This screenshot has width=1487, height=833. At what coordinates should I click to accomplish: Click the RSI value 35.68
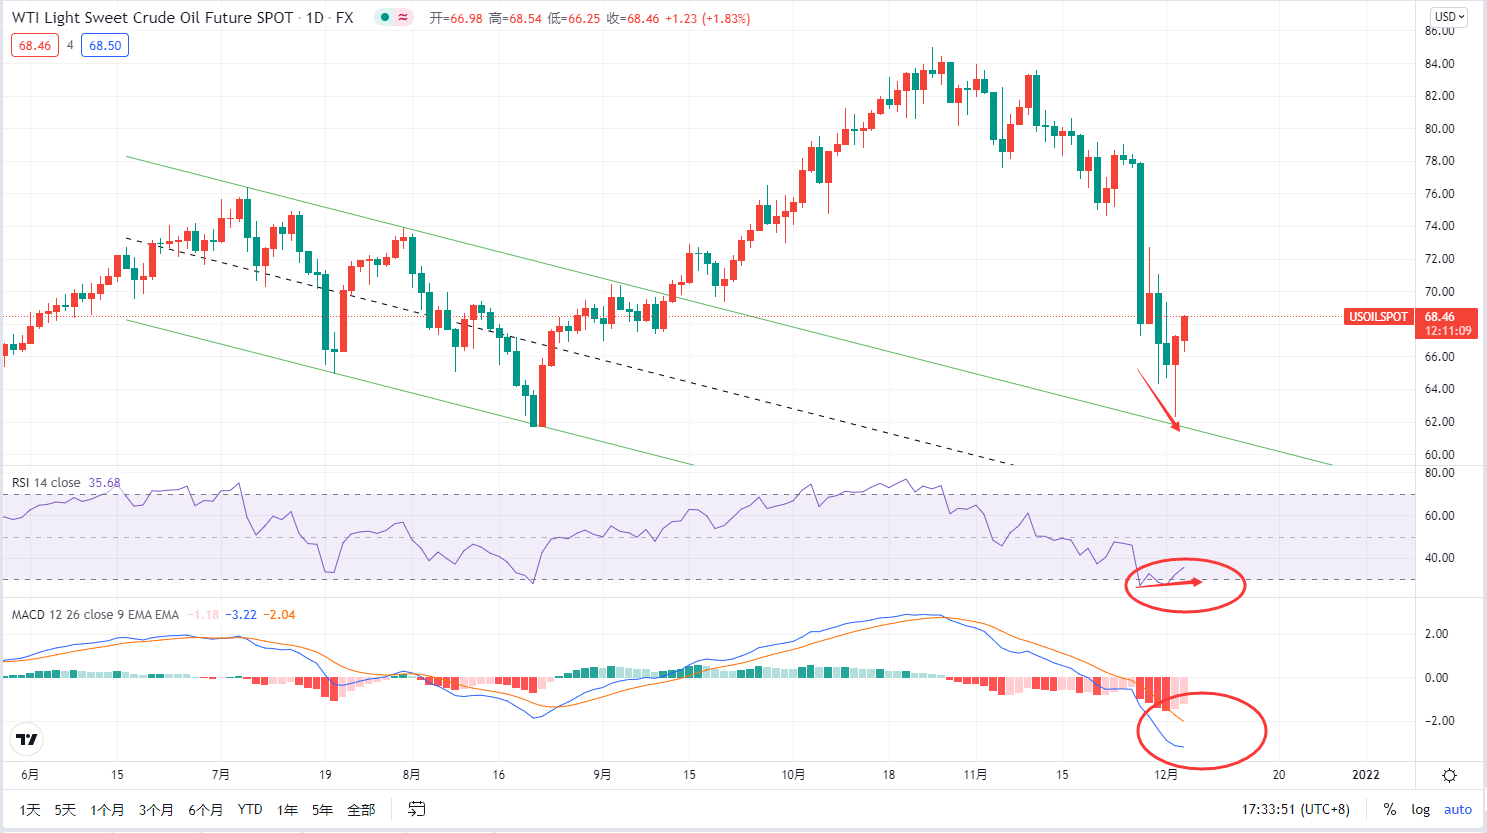pyautogui.click(x=104, y=483)
